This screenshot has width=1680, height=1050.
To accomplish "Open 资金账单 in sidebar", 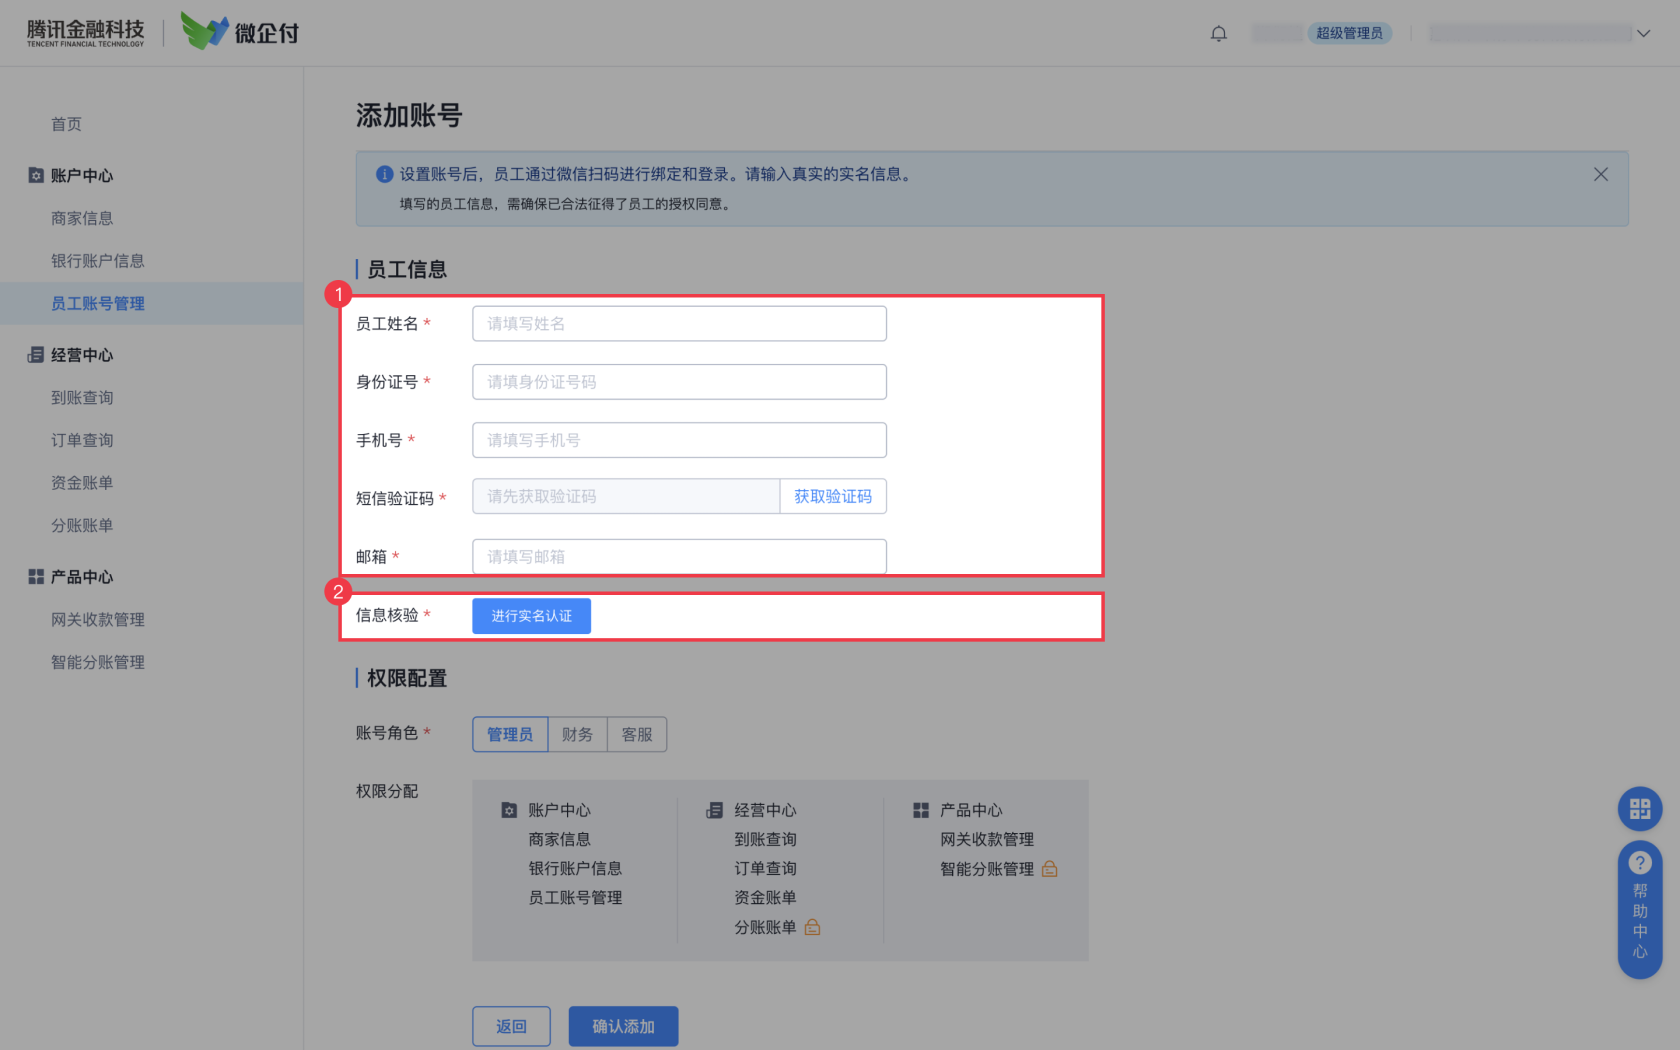I will tap(82, 483).
